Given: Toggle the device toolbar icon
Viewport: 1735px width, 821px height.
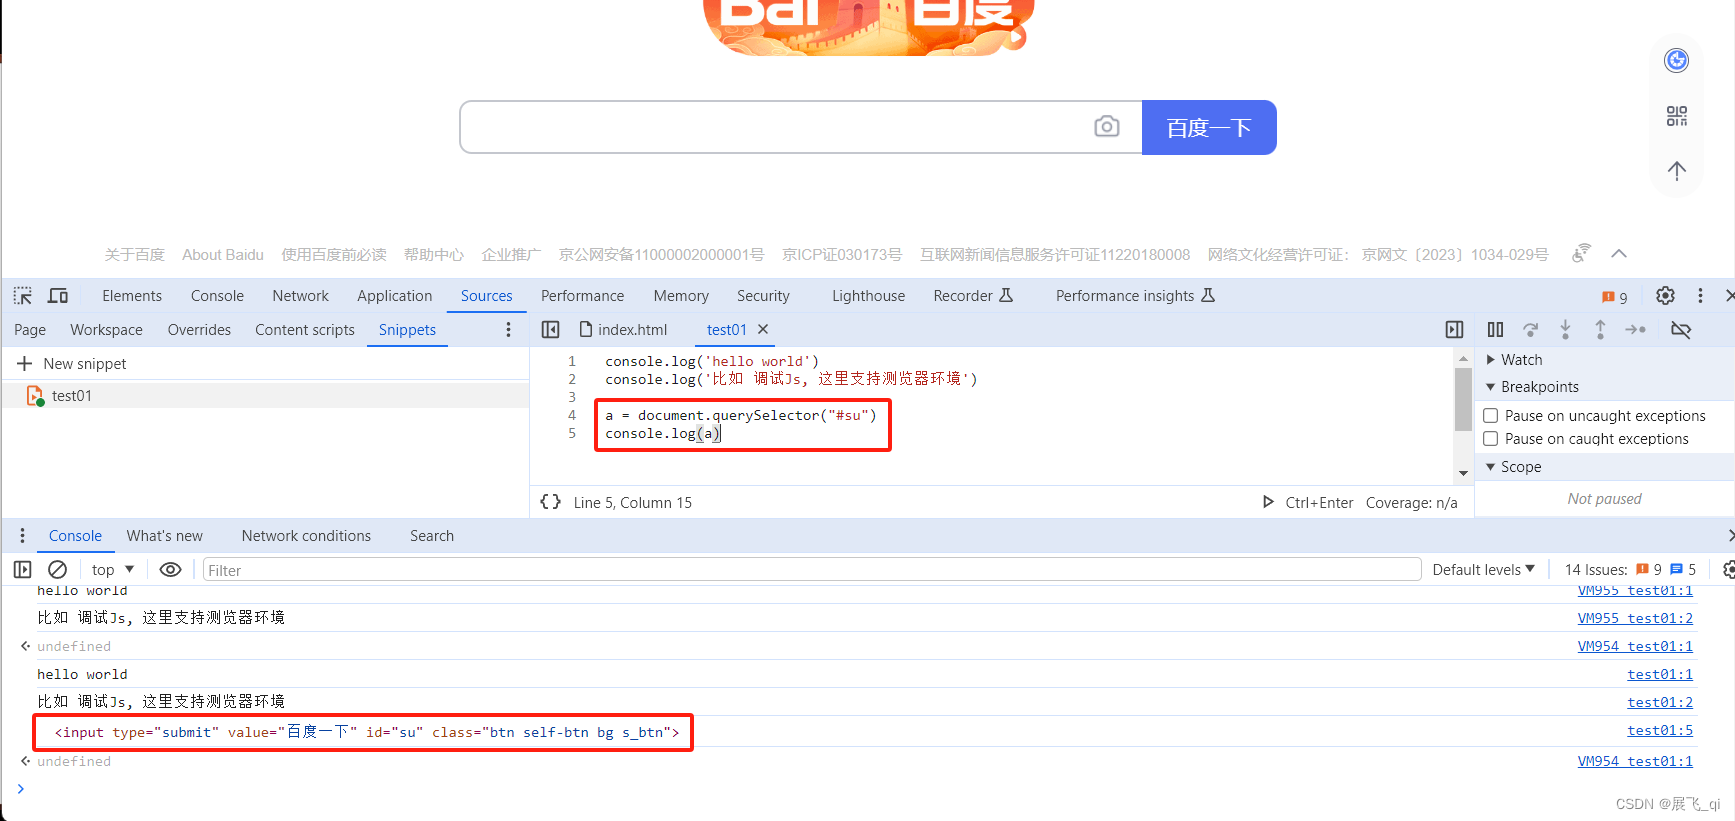Looking at the screenshot, I should 58,296.
